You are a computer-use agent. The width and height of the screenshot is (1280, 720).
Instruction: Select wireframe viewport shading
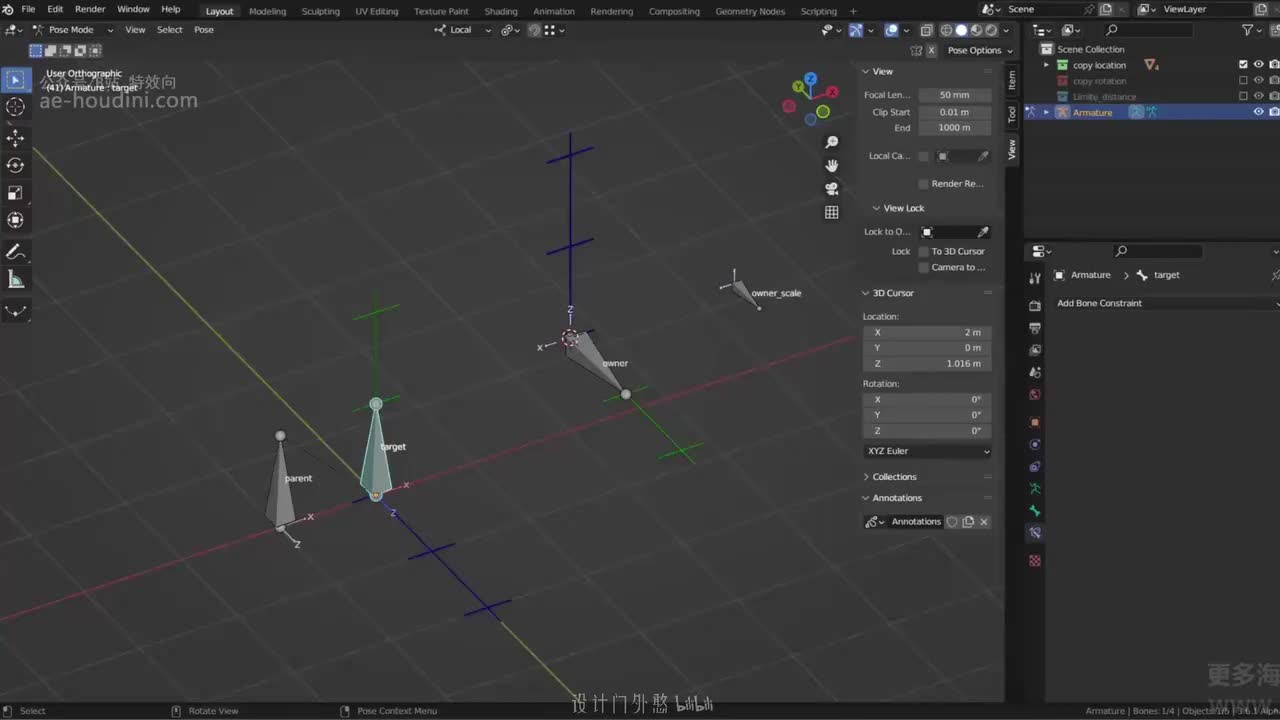point(946,30)
